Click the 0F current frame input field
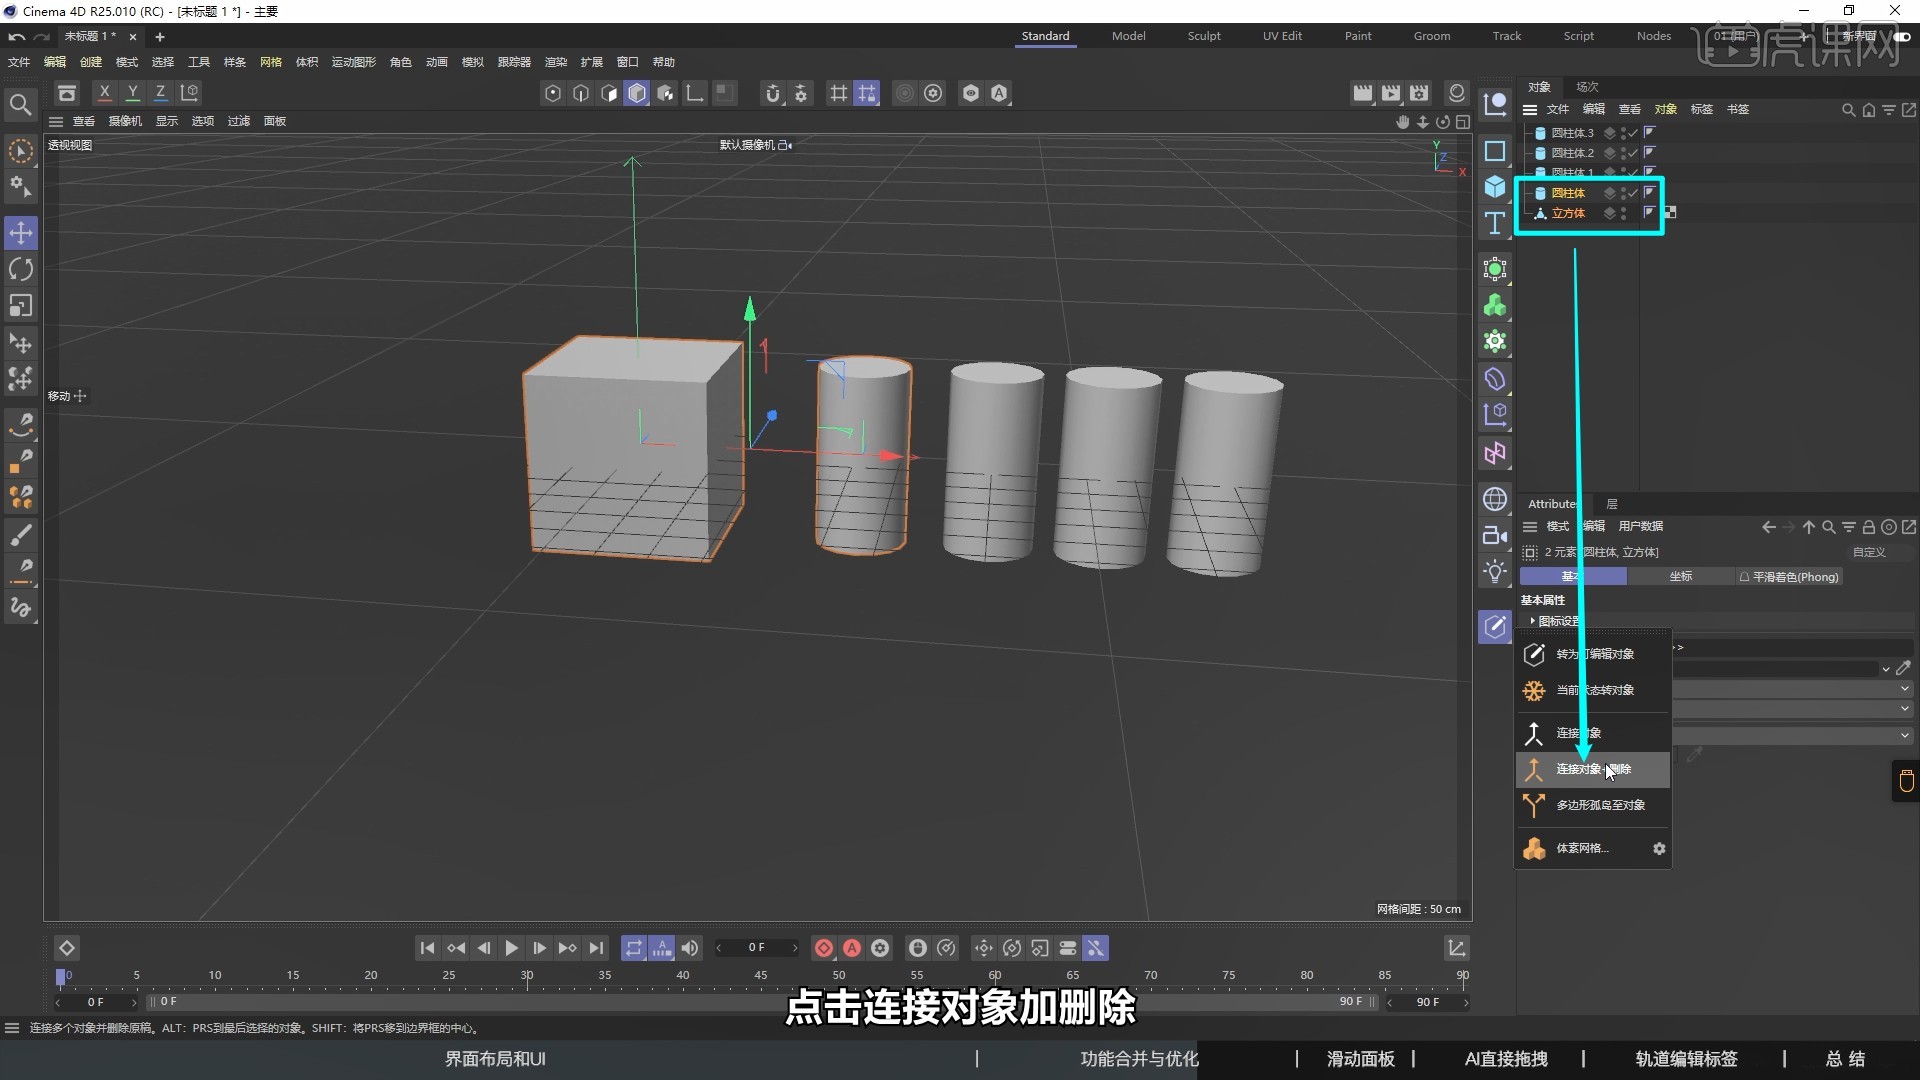The height and width of the screenshot is (1080, 1920). [x=757, y=948]
